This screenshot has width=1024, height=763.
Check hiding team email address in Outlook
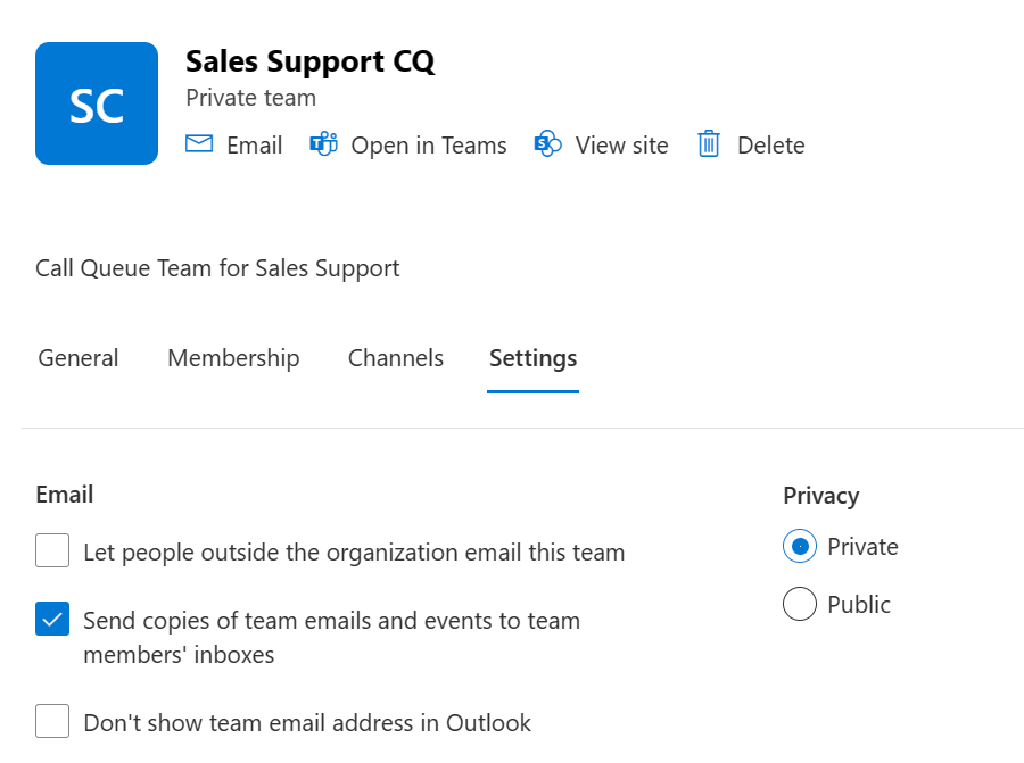click(x=52, y=721)
